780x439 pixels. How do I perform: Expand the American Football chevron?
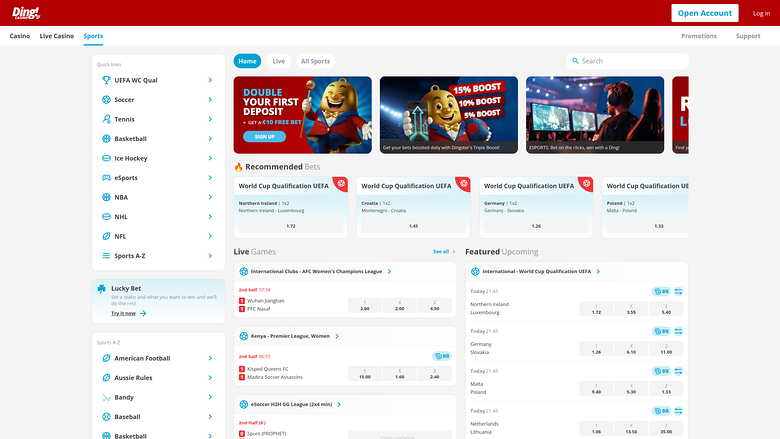tap(210, 358)
